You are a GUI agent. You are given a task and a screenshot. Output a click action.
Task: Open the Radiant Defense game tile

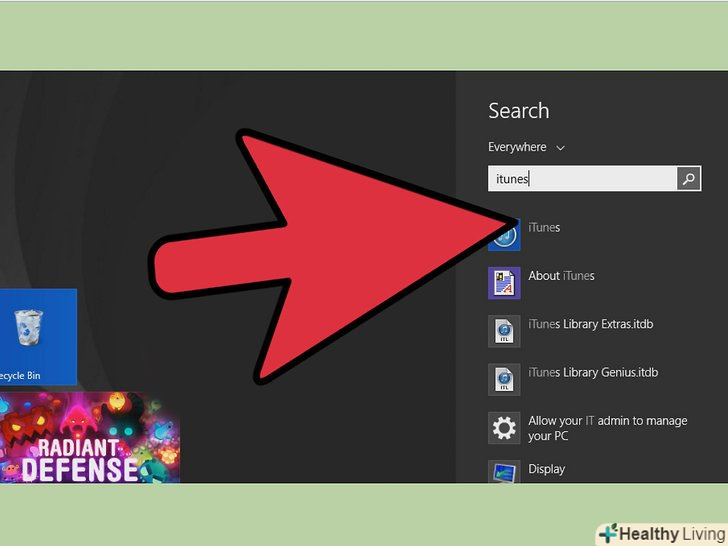90,437
